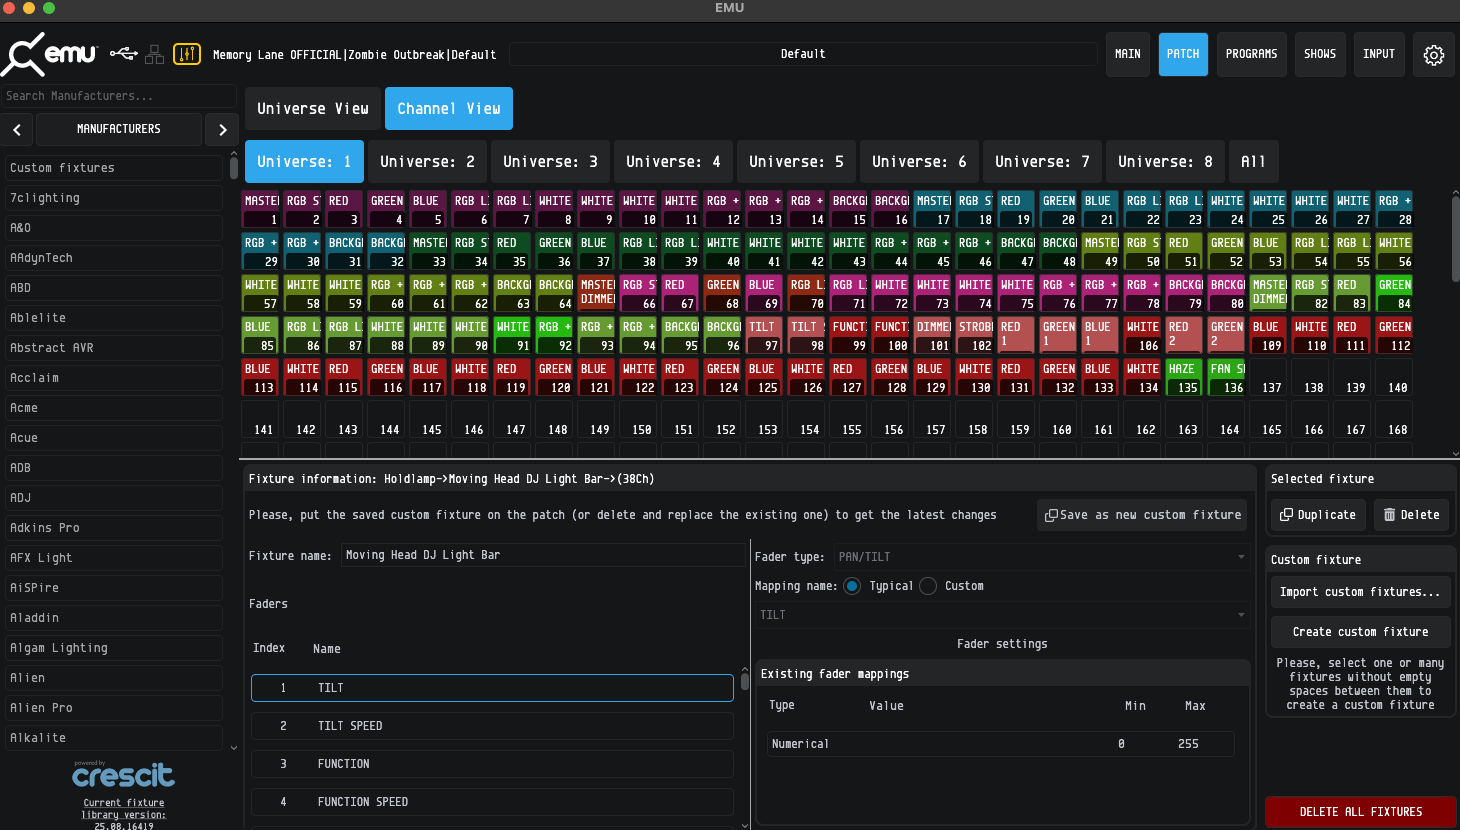Switch to Universe View

pyautogui.click(x=312, y=109)
